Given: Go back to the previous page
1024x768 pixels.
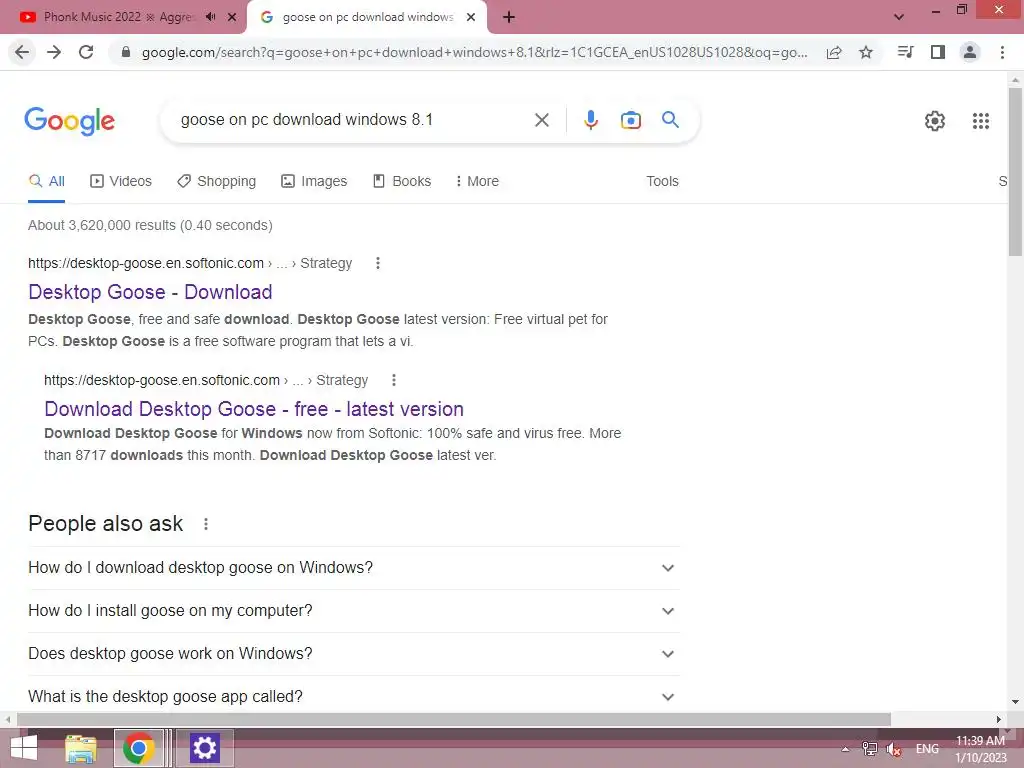Looking at the screenshot, I should [22, 52].
